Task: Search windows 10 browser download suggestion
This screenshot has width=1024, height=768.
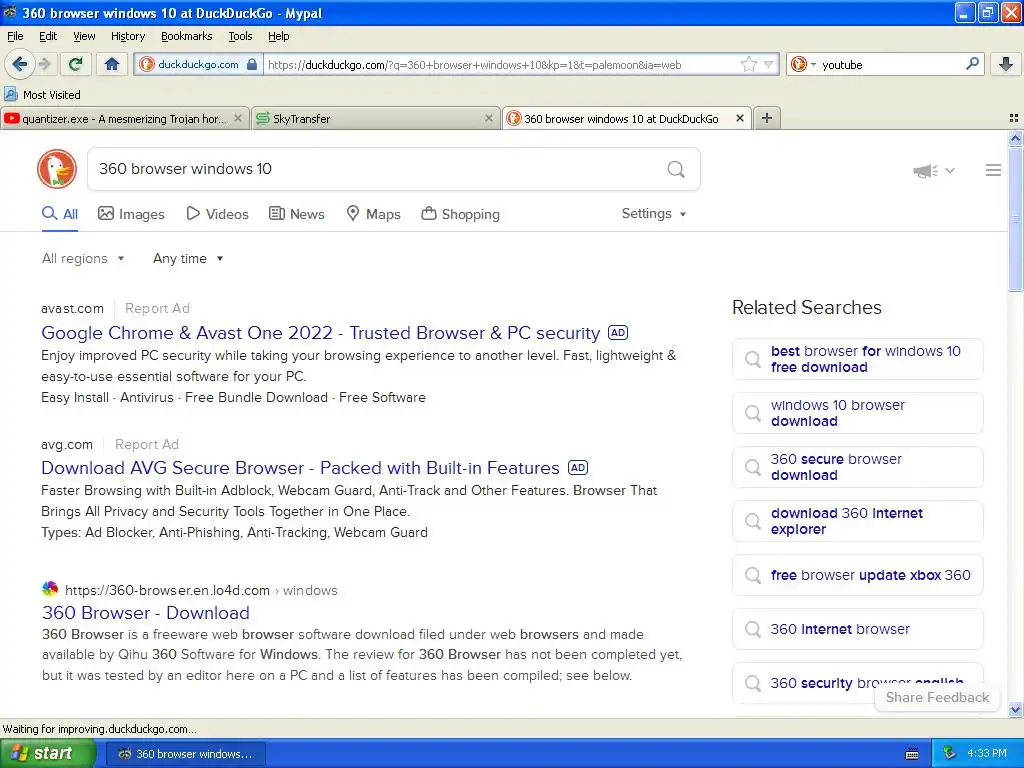Action: tap(857, 413)
